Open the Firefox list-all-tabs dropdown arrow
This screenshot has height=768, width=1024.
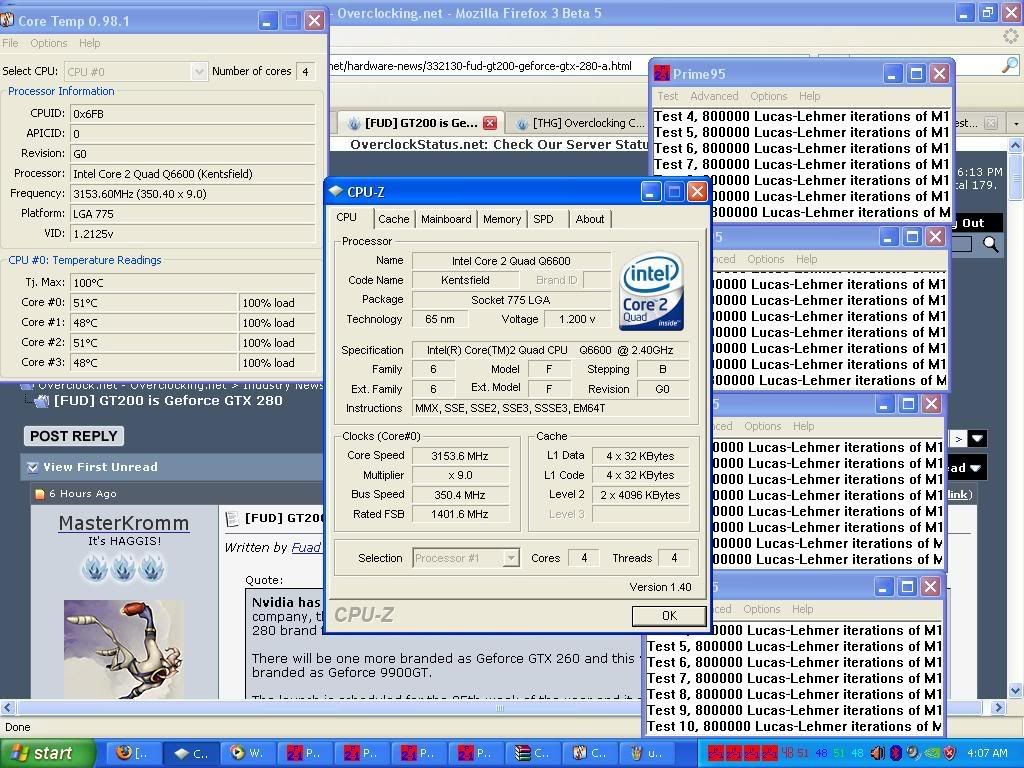click(1016, 123)
